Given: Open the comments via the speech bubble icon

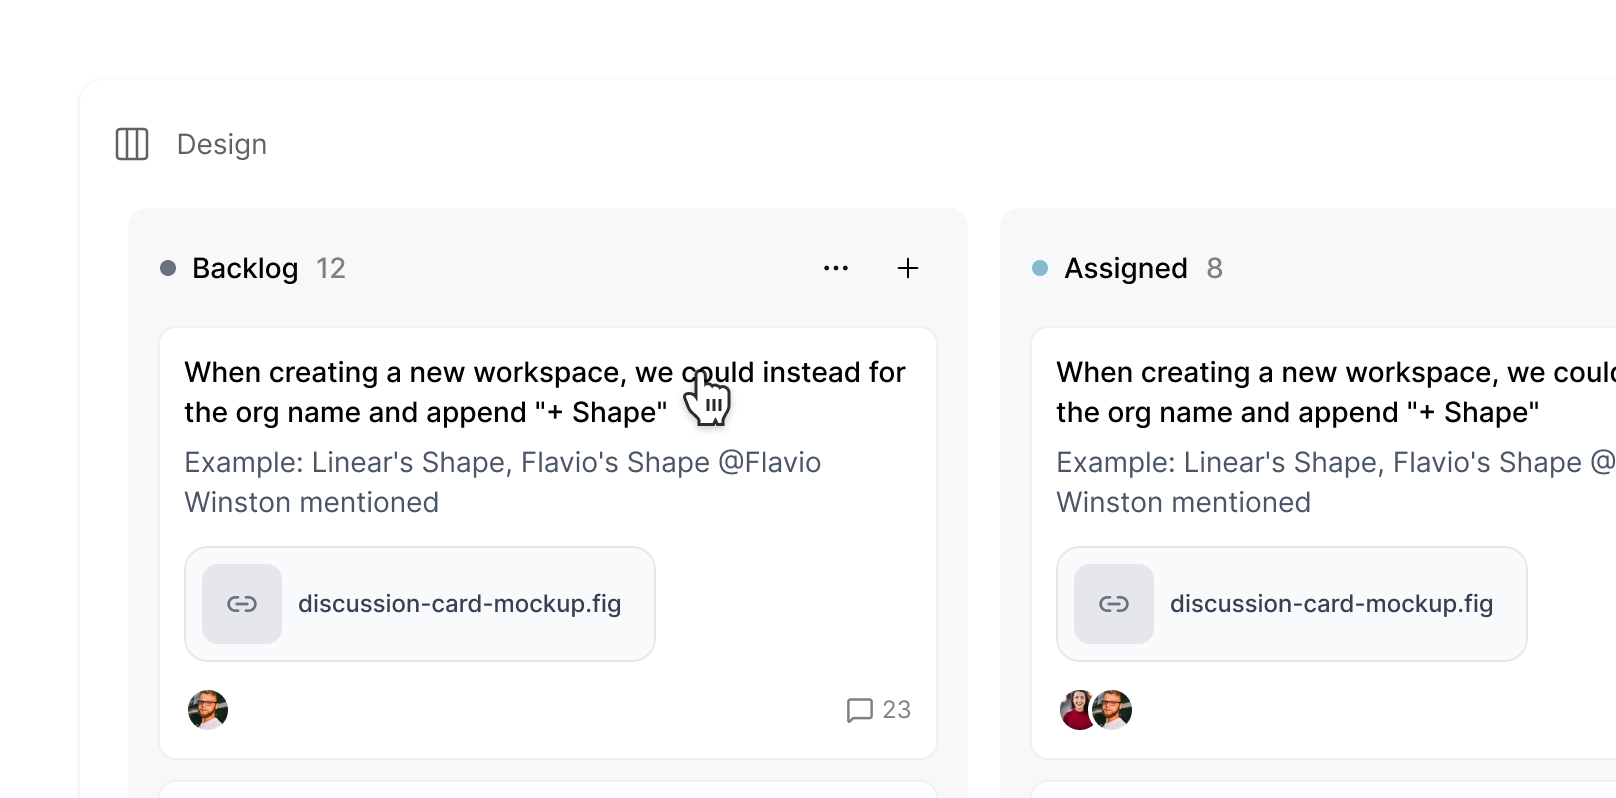Looking at the screenshot, I should pyautogui.click(x=859, y=710).
